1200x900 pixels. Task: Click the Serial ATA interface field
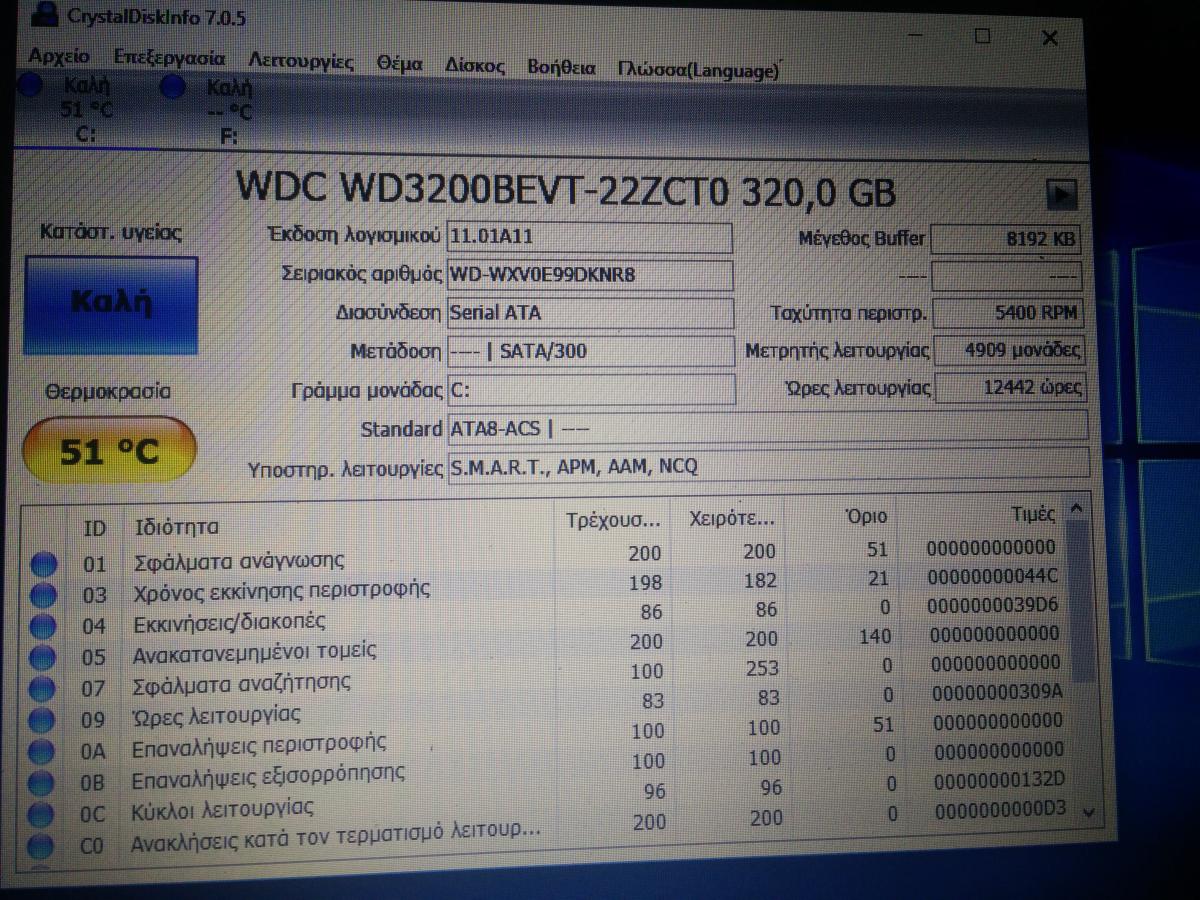click(590, 313)
